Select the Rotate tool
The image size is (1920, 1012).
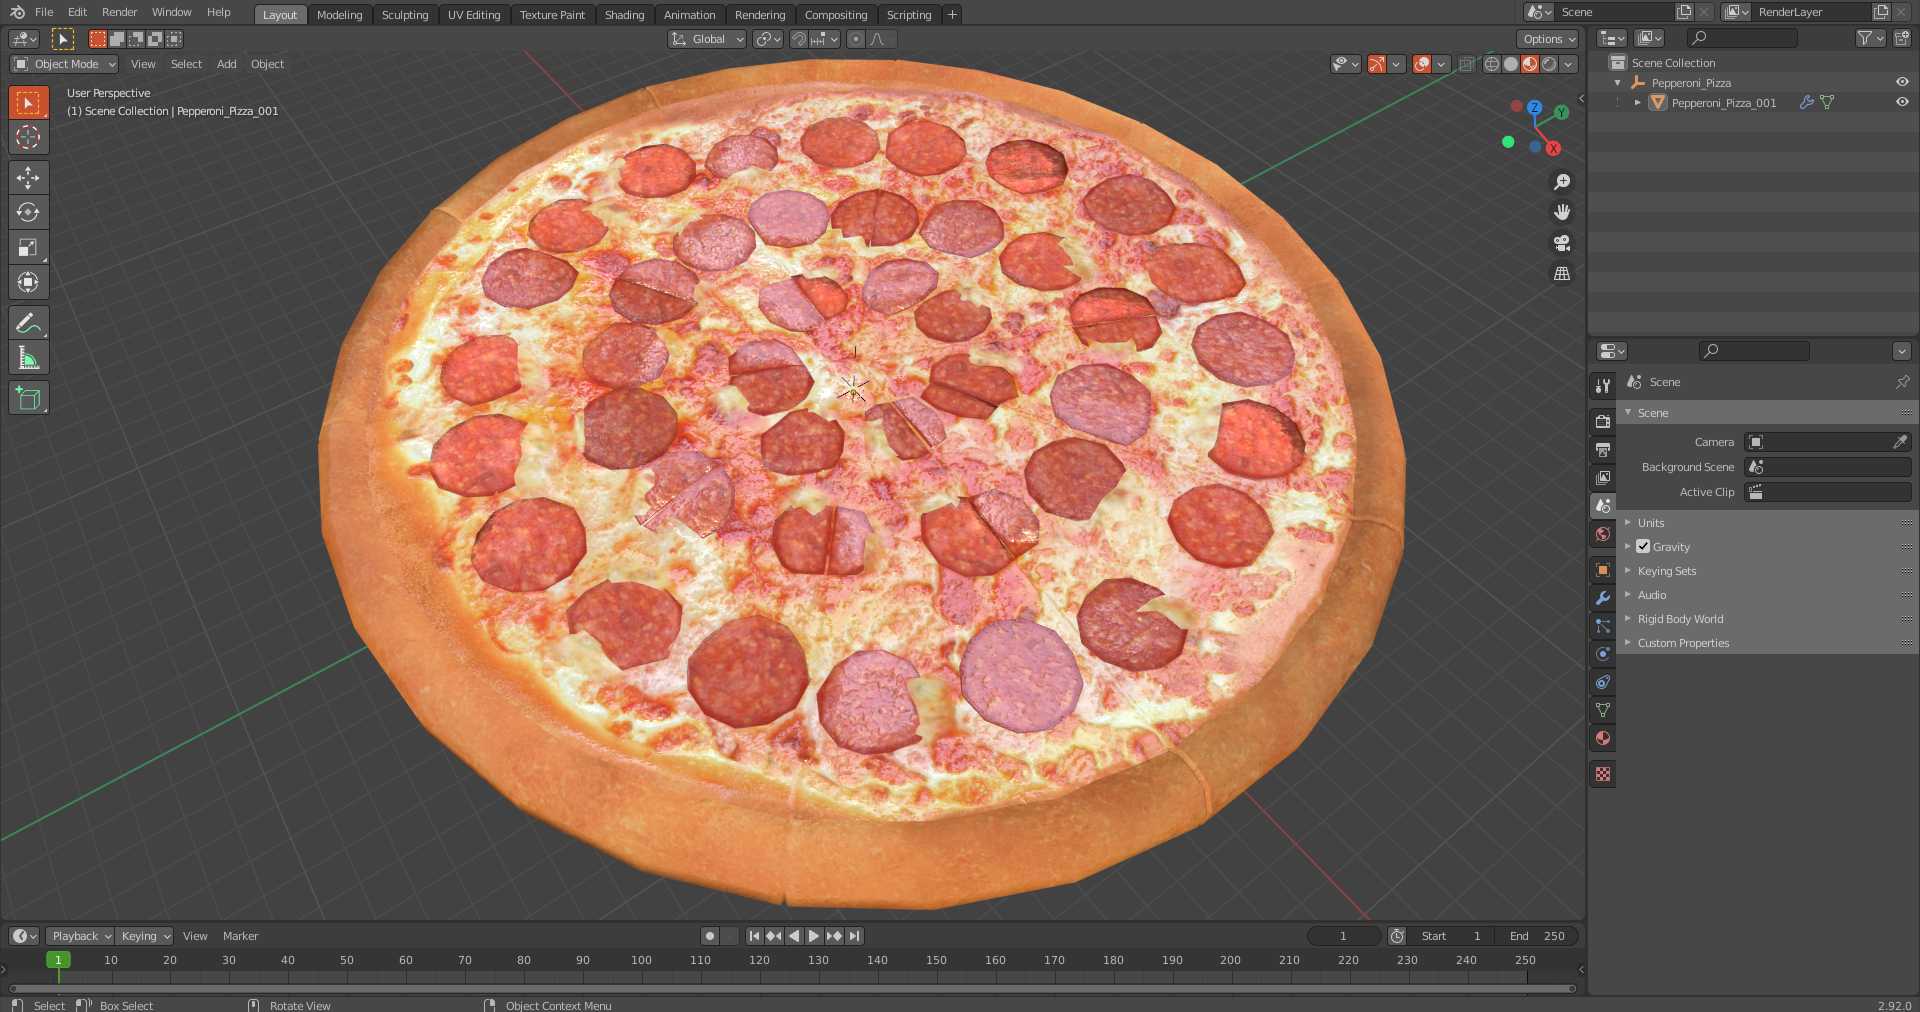point(28,212)
